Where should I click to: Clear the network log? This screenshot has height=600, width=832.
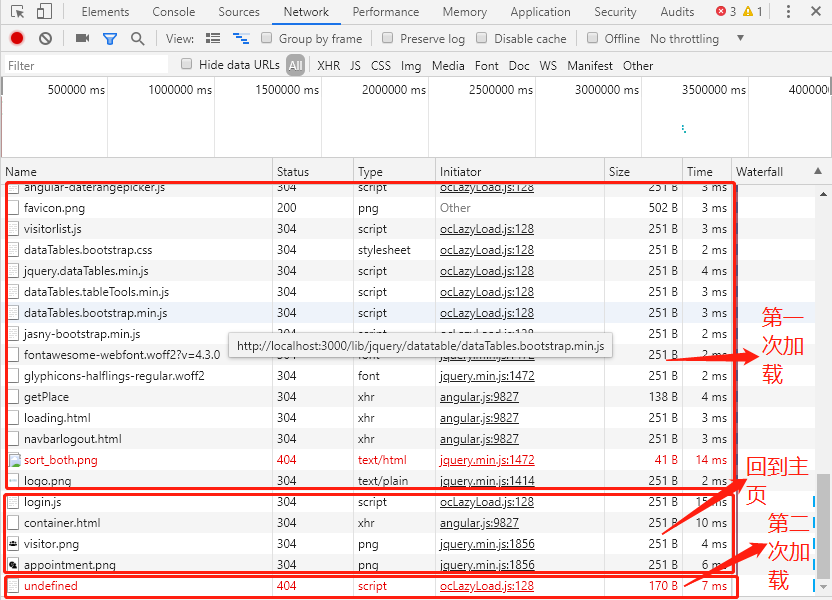(46, 38)
